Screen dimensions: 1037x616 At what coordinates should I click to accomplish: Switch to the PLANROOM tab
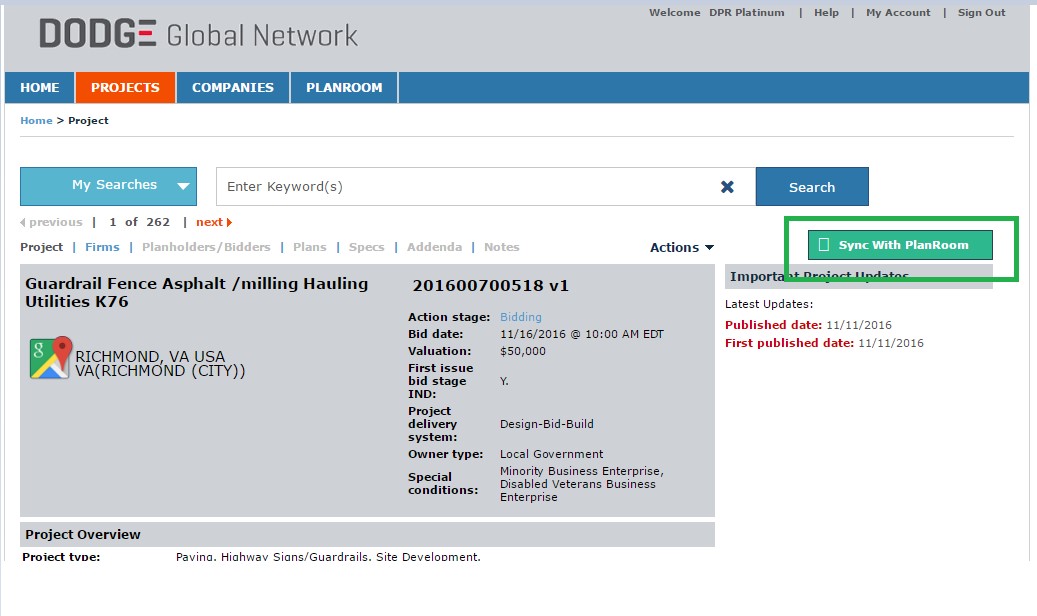[344, 88]
